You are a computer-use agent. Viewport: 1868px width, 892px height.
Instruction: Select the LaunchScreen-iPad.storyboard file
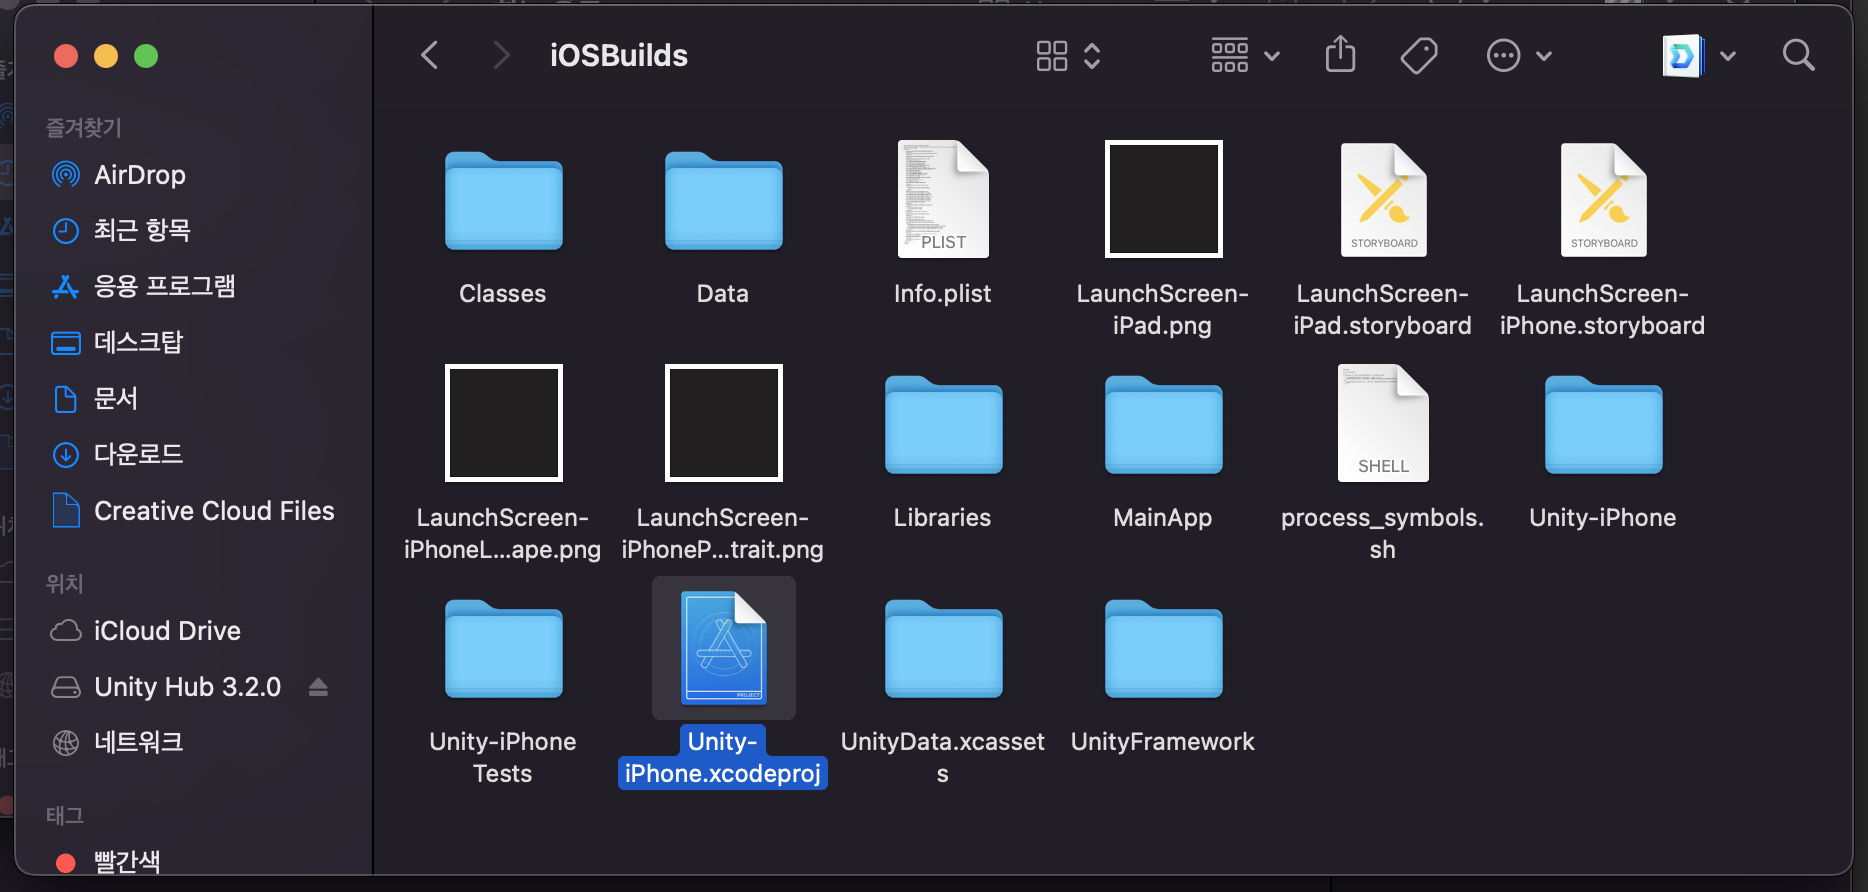[1383, 199]
